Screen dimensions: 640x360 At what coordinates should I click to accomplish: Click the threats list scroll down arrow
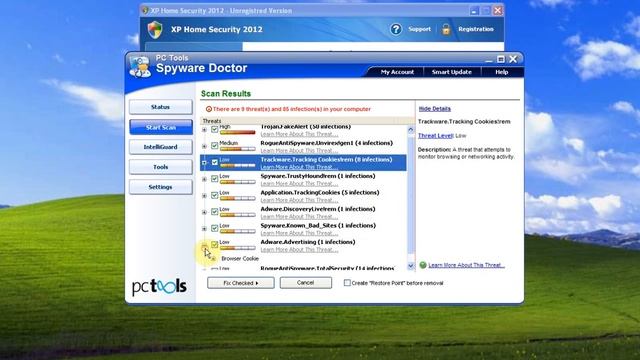tap(411, 266)
